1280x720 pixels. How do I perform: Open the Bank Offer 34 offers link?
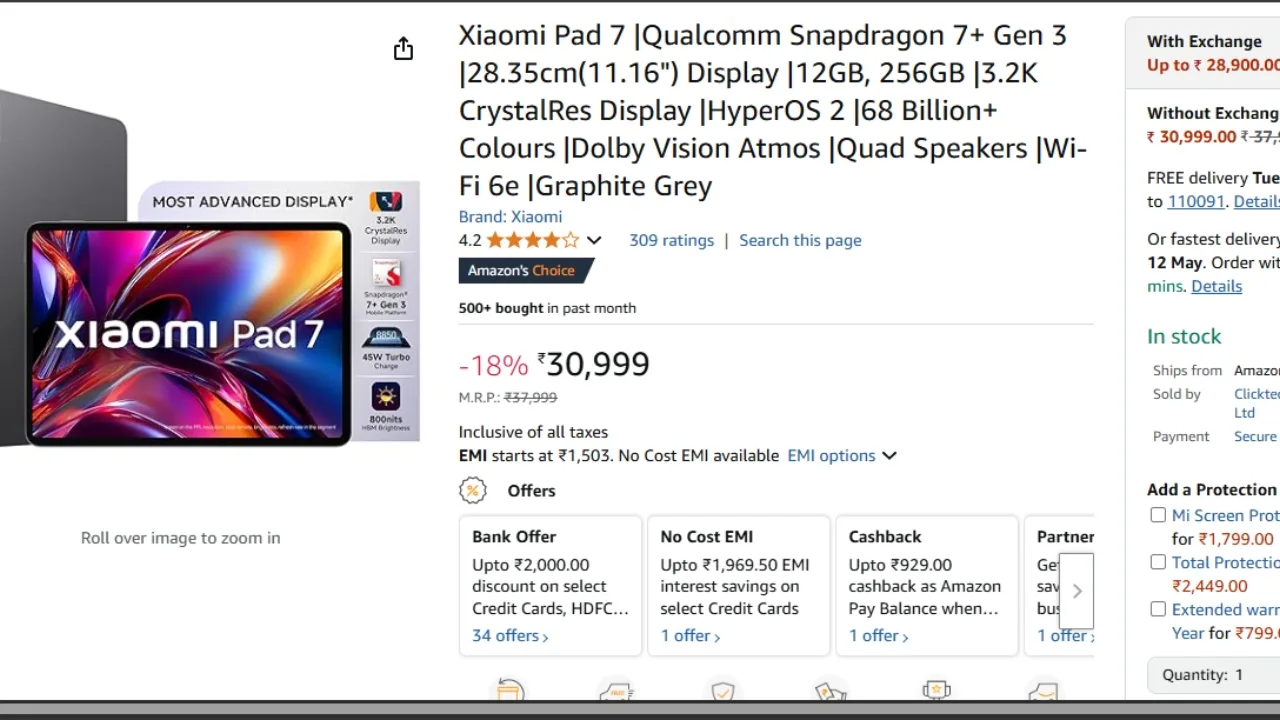pos(510,636)
